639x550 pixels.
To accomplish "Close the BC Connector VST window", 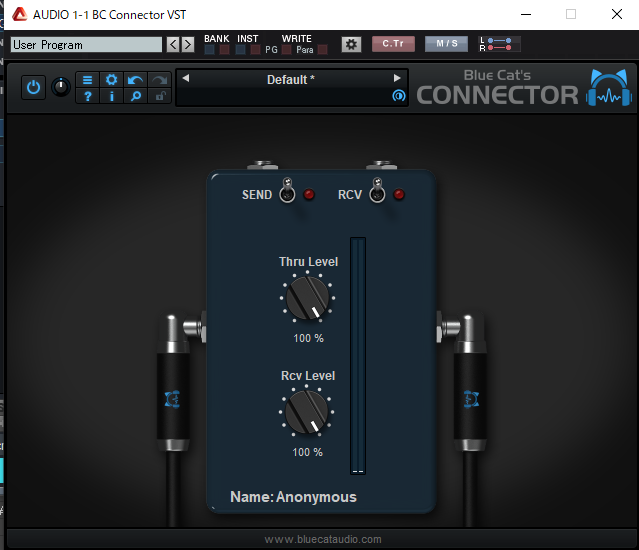I will point(617,14).
